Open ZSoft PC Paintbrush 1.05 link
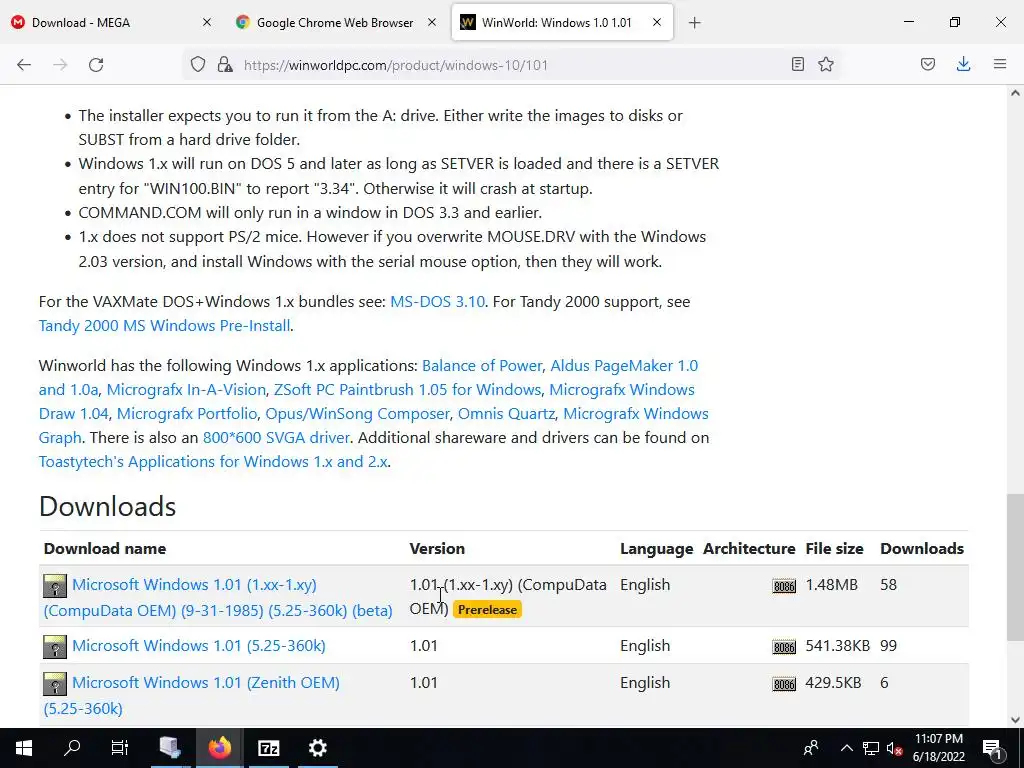 click(x=407, y=390)
